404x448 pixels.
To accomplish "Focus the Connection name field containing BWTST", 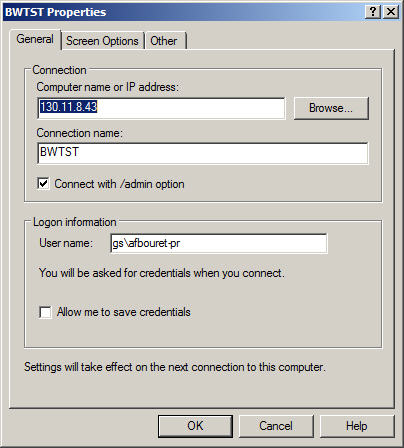I will coord(203,153).
